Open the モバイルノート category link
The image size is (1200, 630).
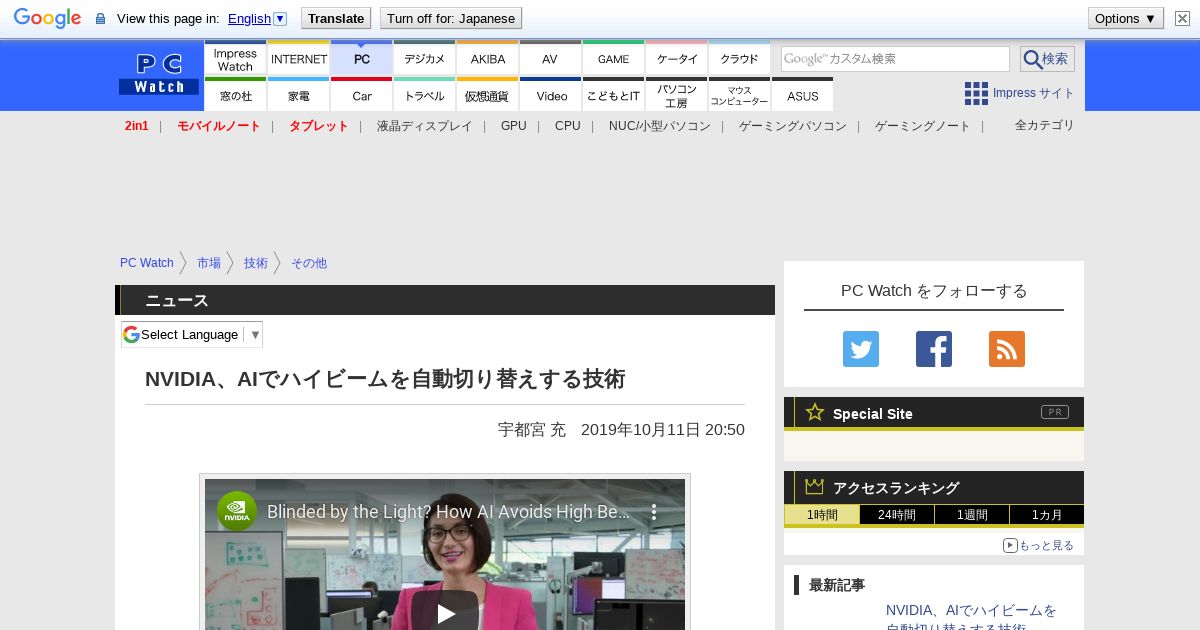219,126
